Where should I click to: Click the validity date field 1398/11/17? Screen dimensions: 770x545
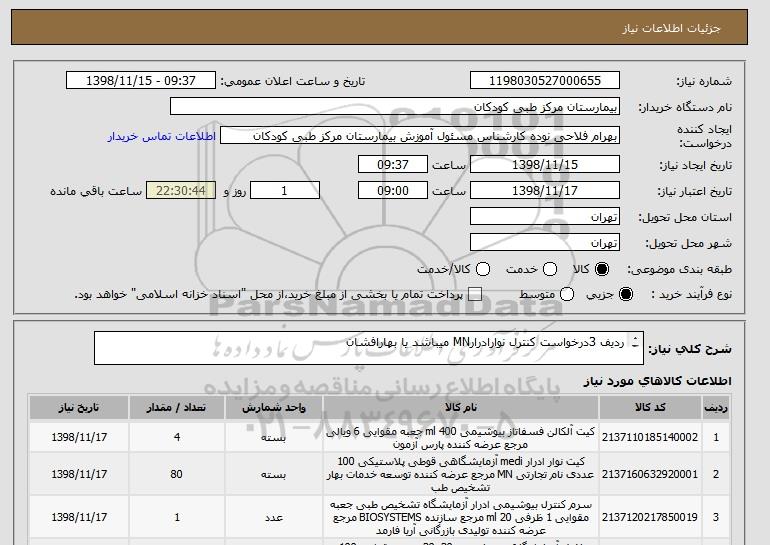(x=545, y=191)
